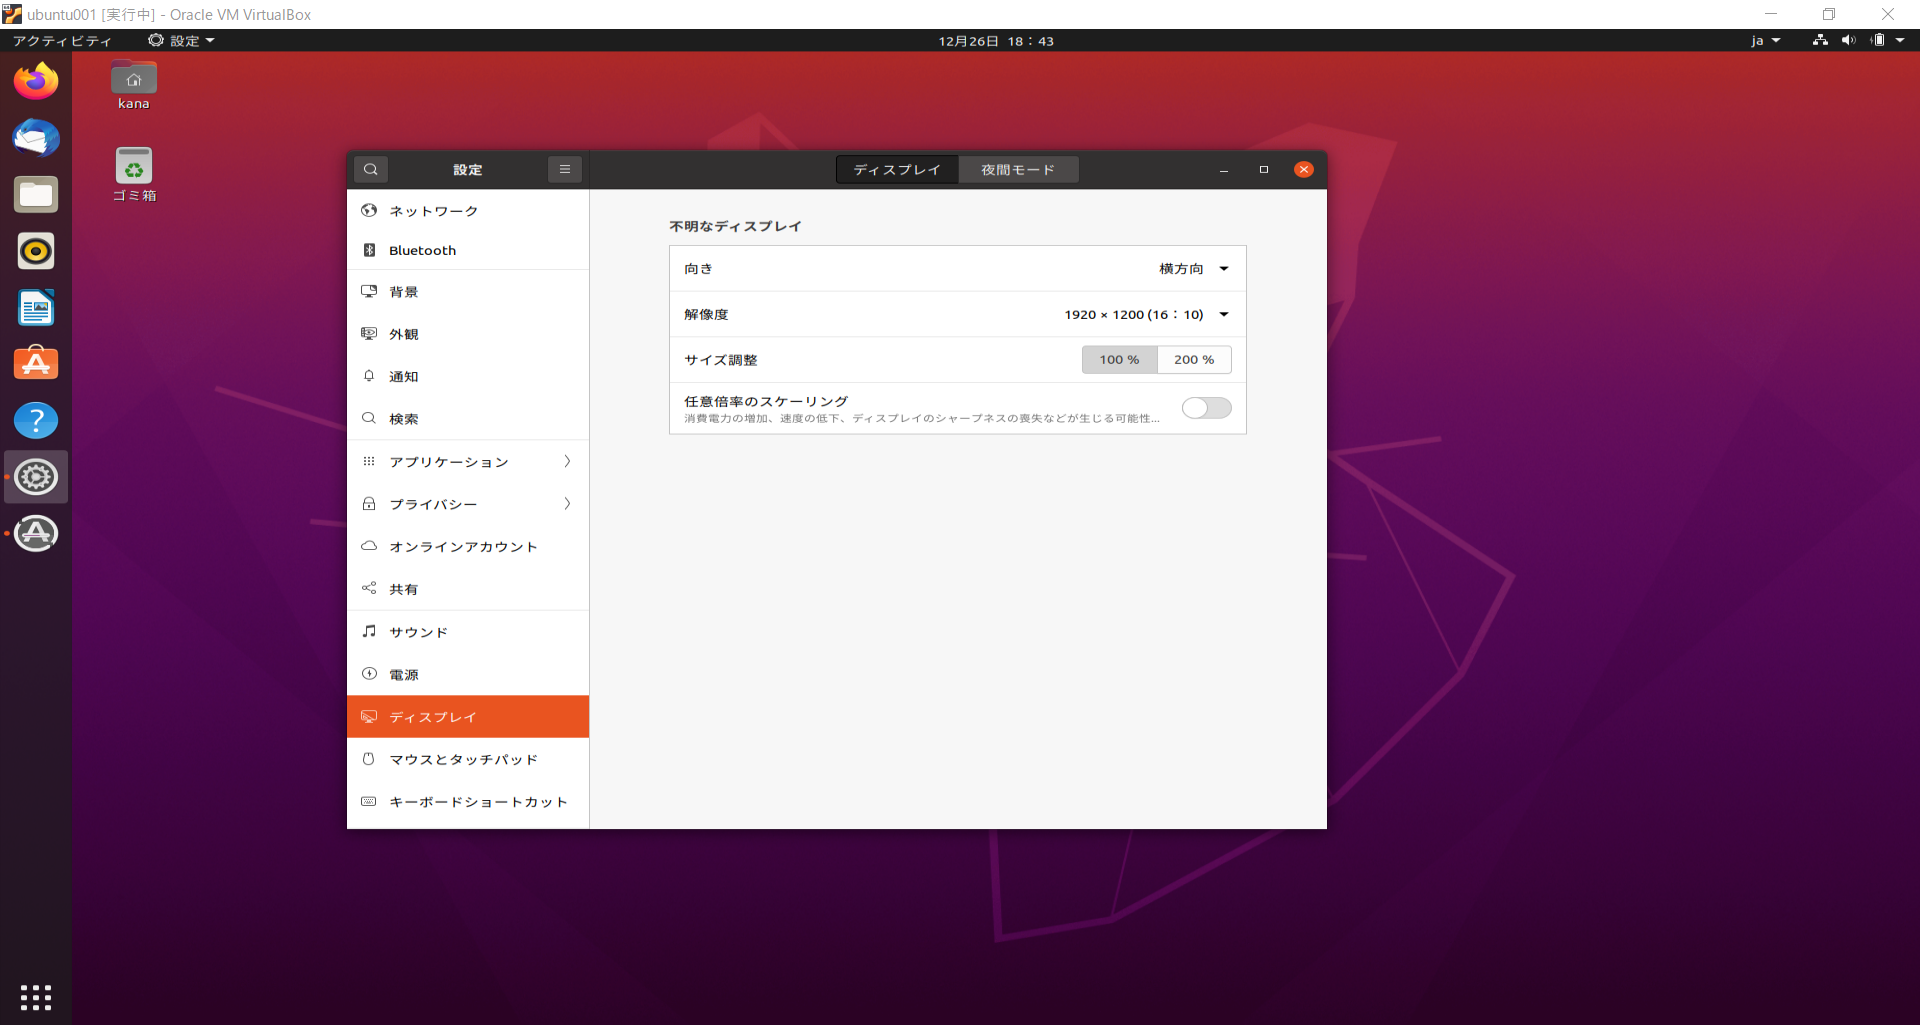Screen dimensions: 1920x1025
Task: Switch to the 夜間モード tab
Action: [1018, 170]
